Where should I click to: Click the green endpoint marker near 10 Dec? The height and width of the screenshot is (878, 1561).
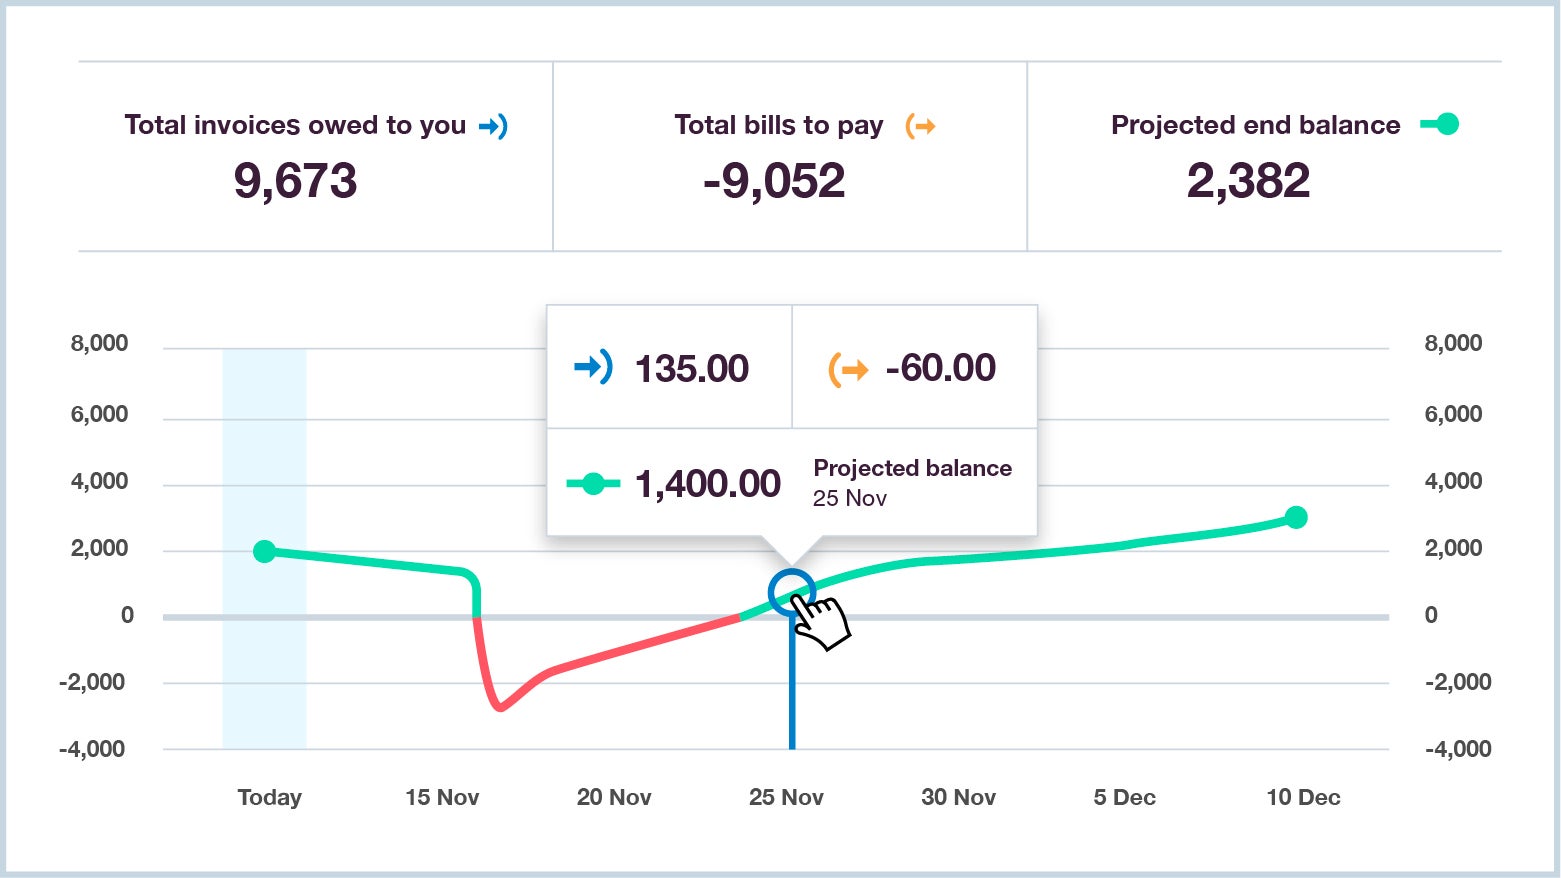click(x=1296, y=518)
